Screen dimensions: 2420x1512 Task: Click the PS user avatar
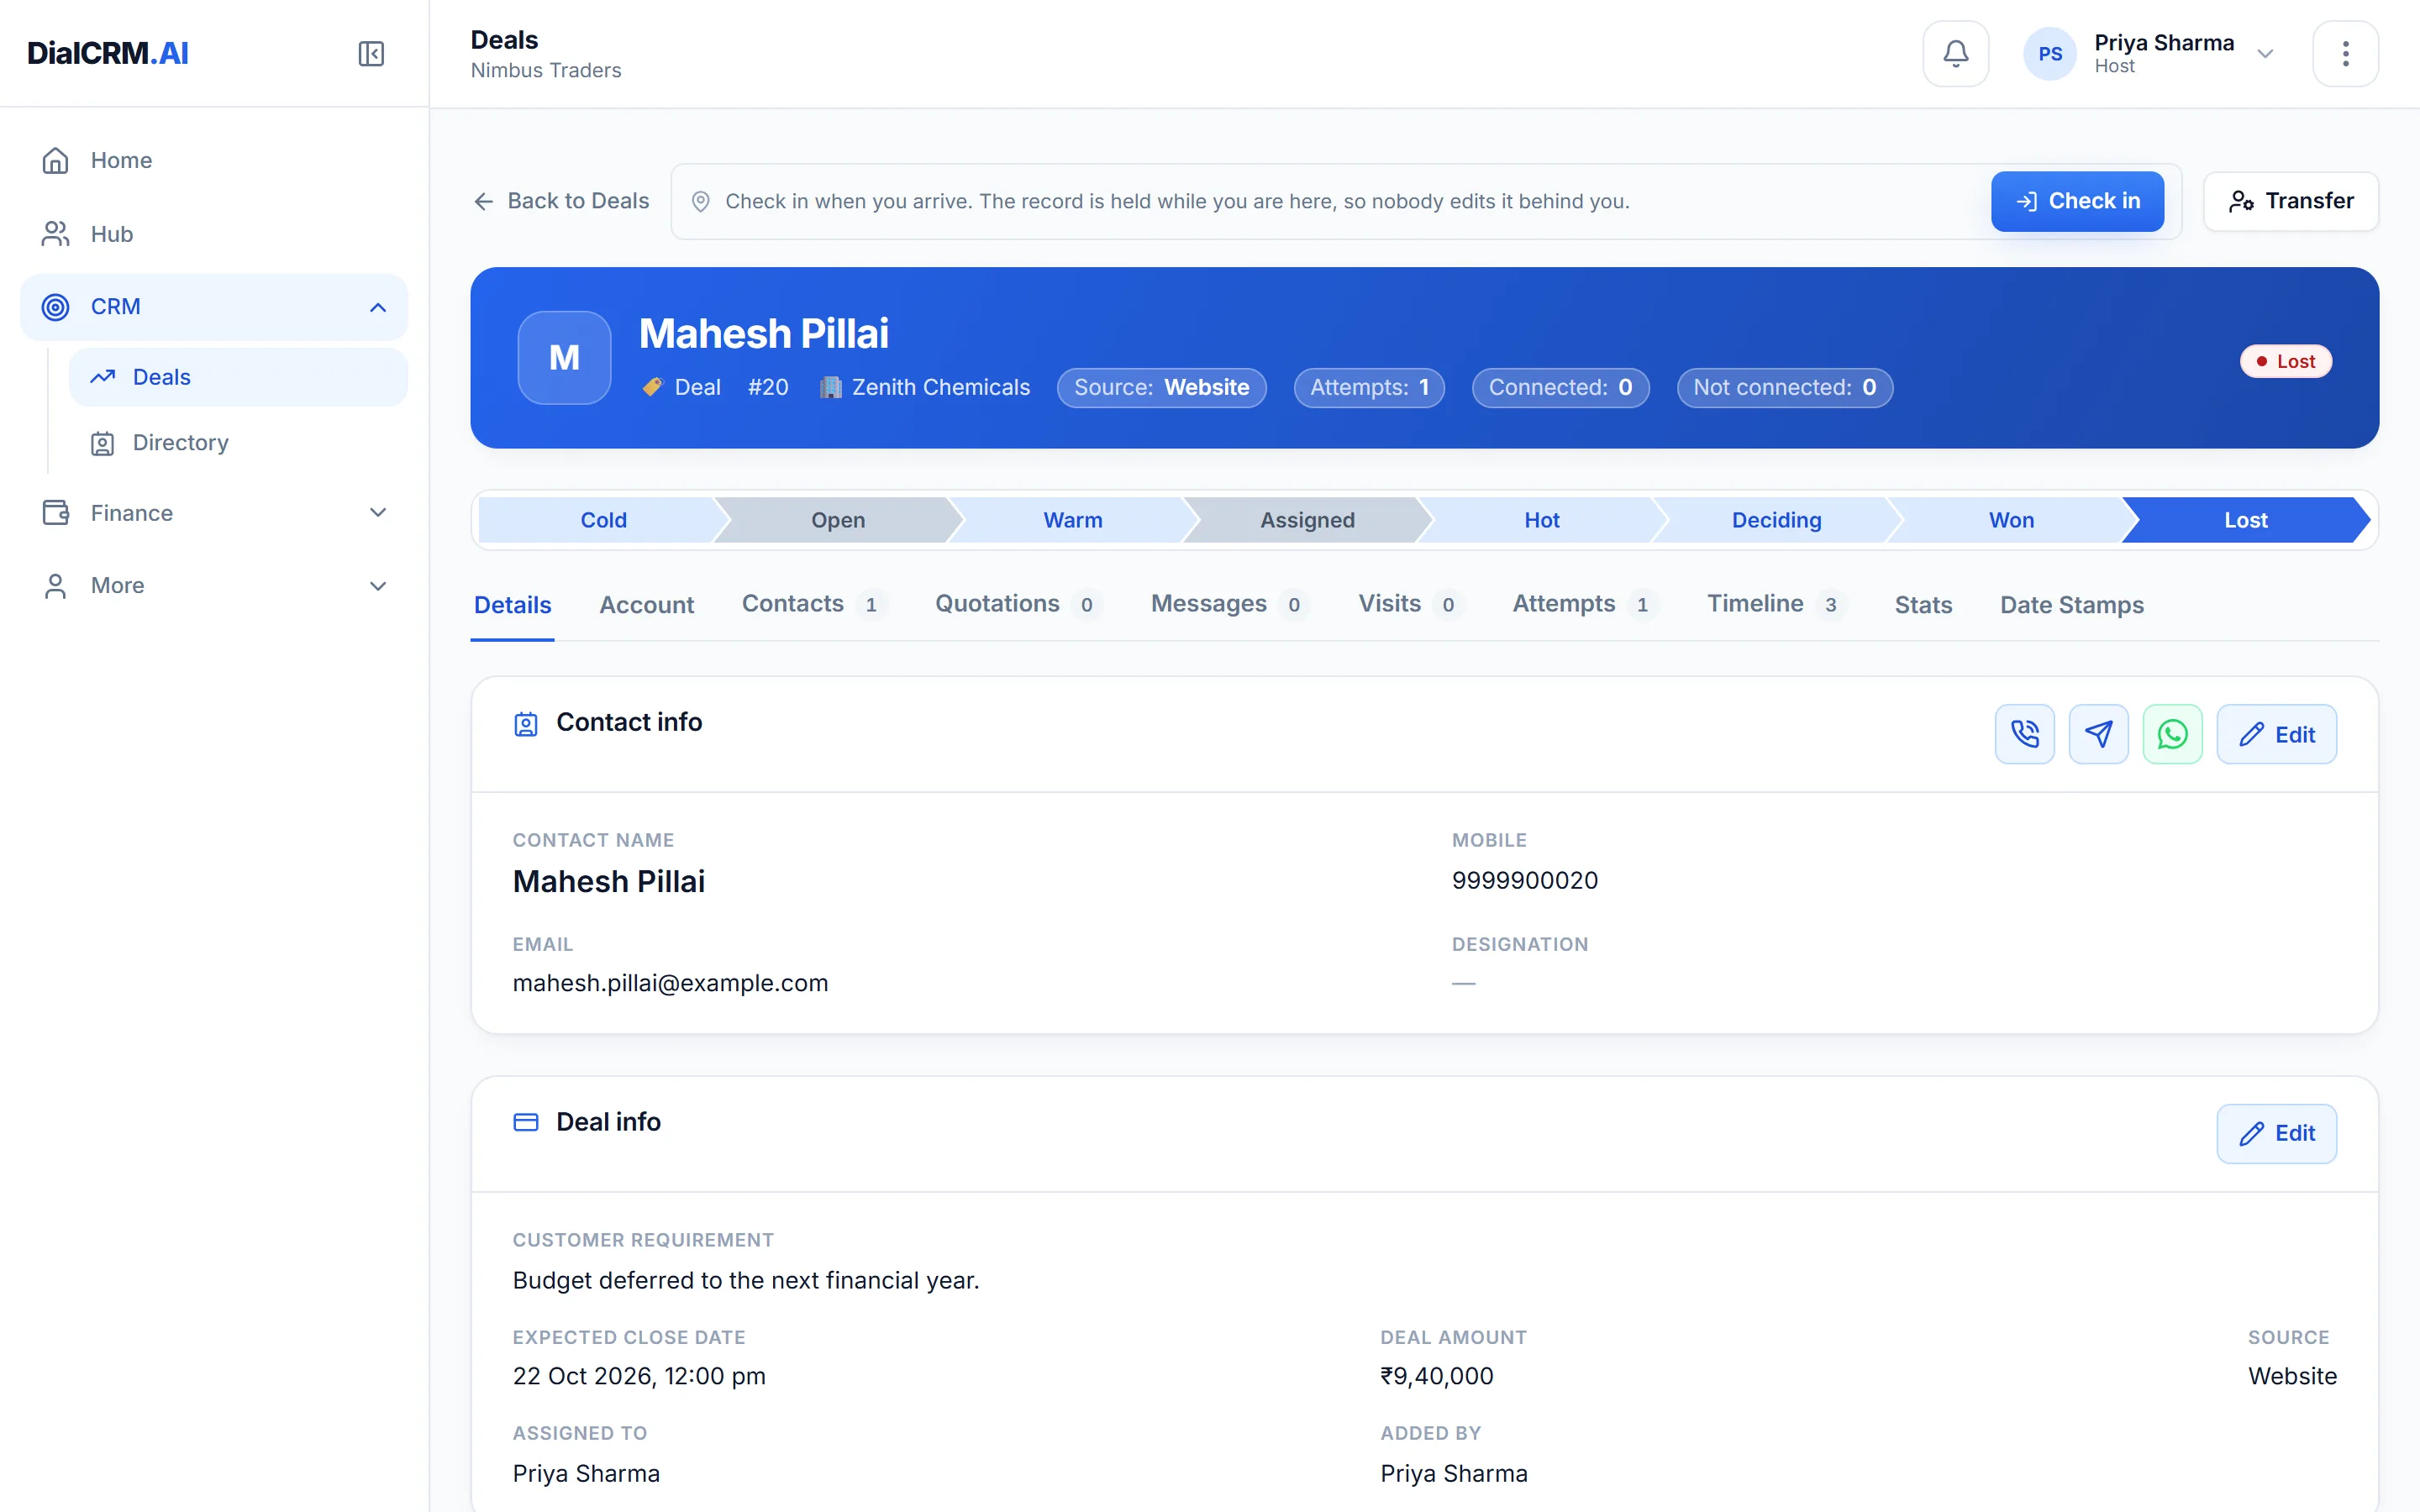(x=2050, y=54)
